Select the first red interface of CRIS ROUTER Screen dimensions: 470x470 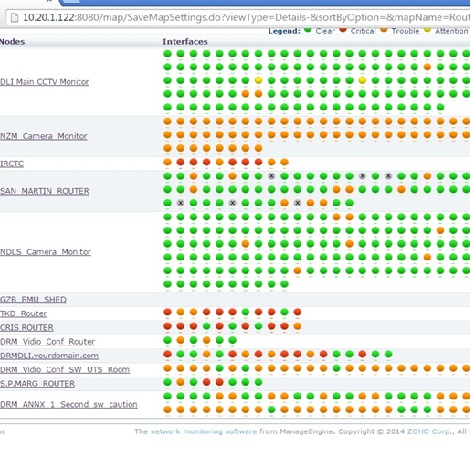coord(167,326)
